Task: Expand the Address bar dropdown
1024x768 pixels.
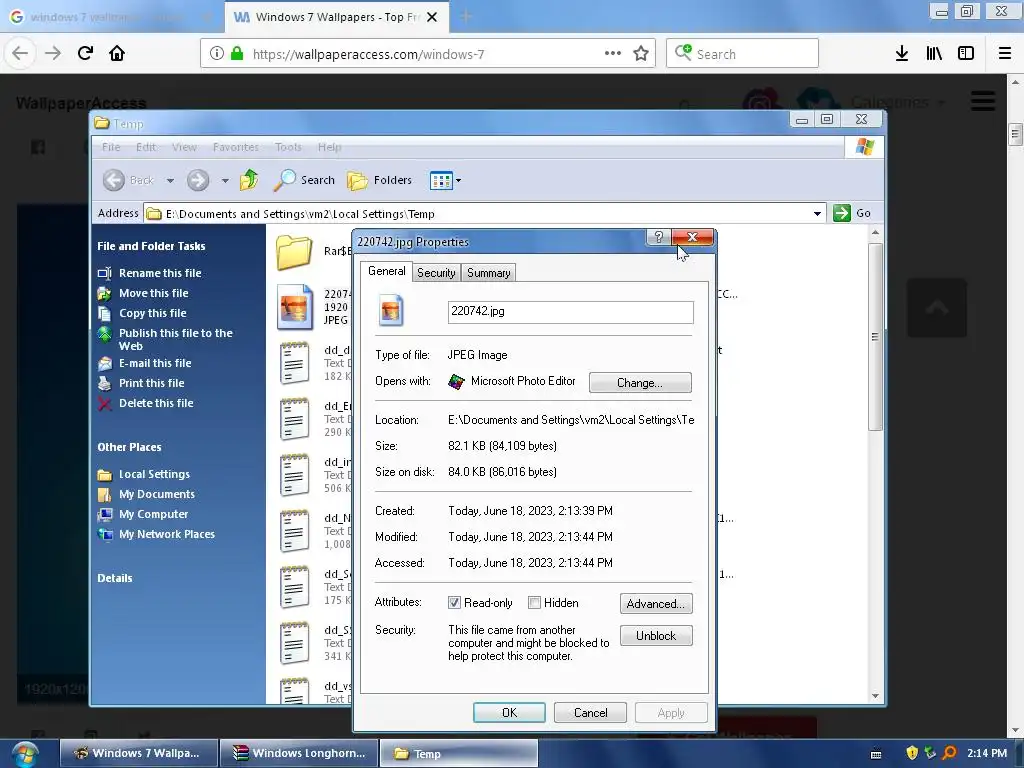Action: pos(817,214)
